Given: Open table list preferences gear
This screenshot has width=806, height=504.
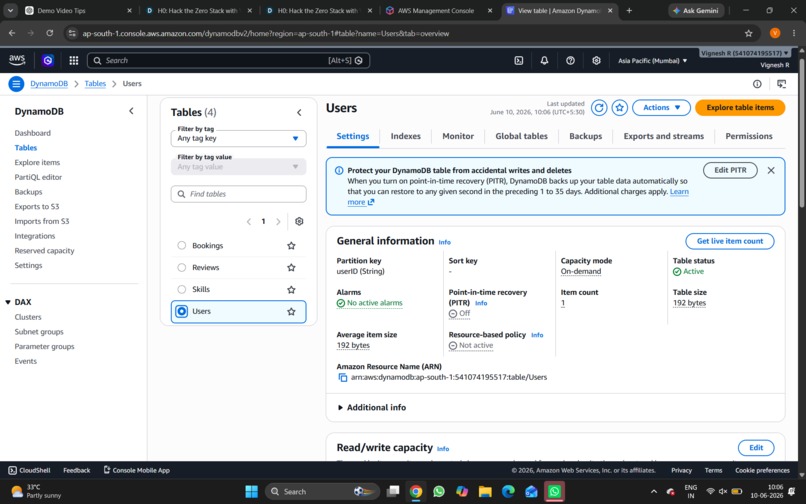Looking at the screenshot, I should click(299, 221).
